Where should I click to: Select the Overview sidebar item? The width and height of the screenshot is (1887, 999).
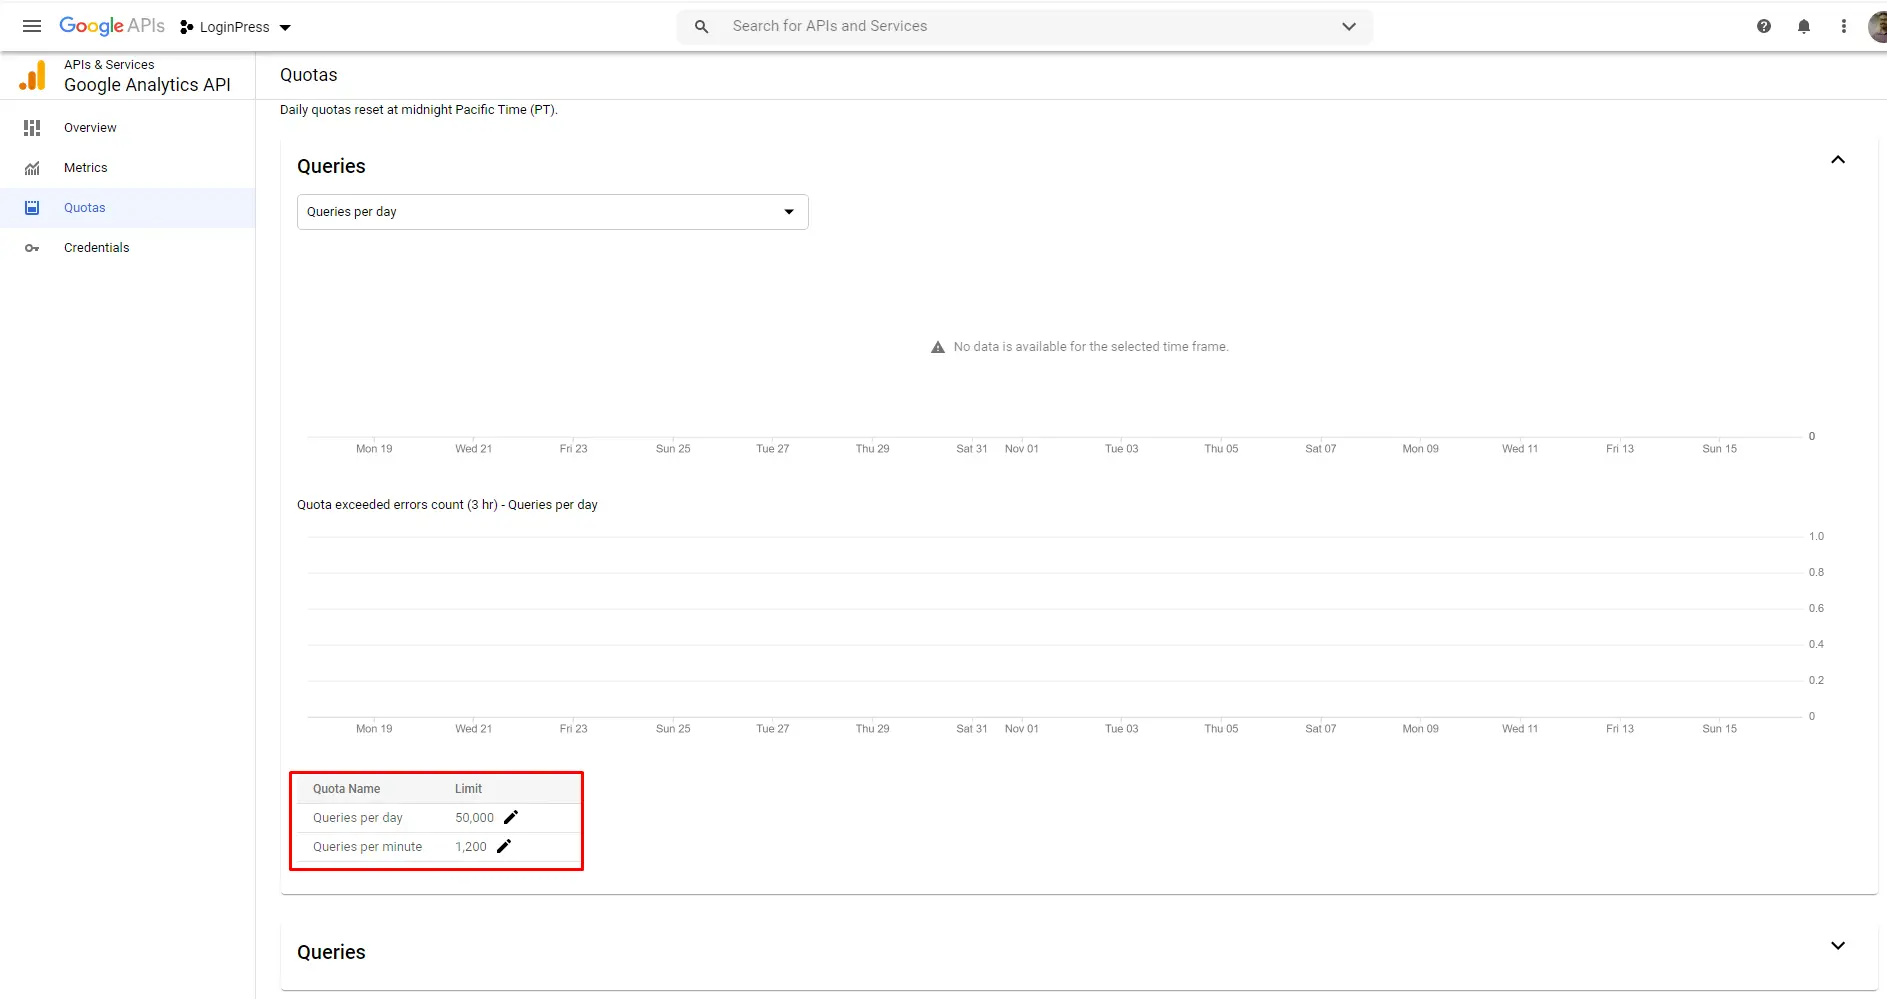point(90,127)
